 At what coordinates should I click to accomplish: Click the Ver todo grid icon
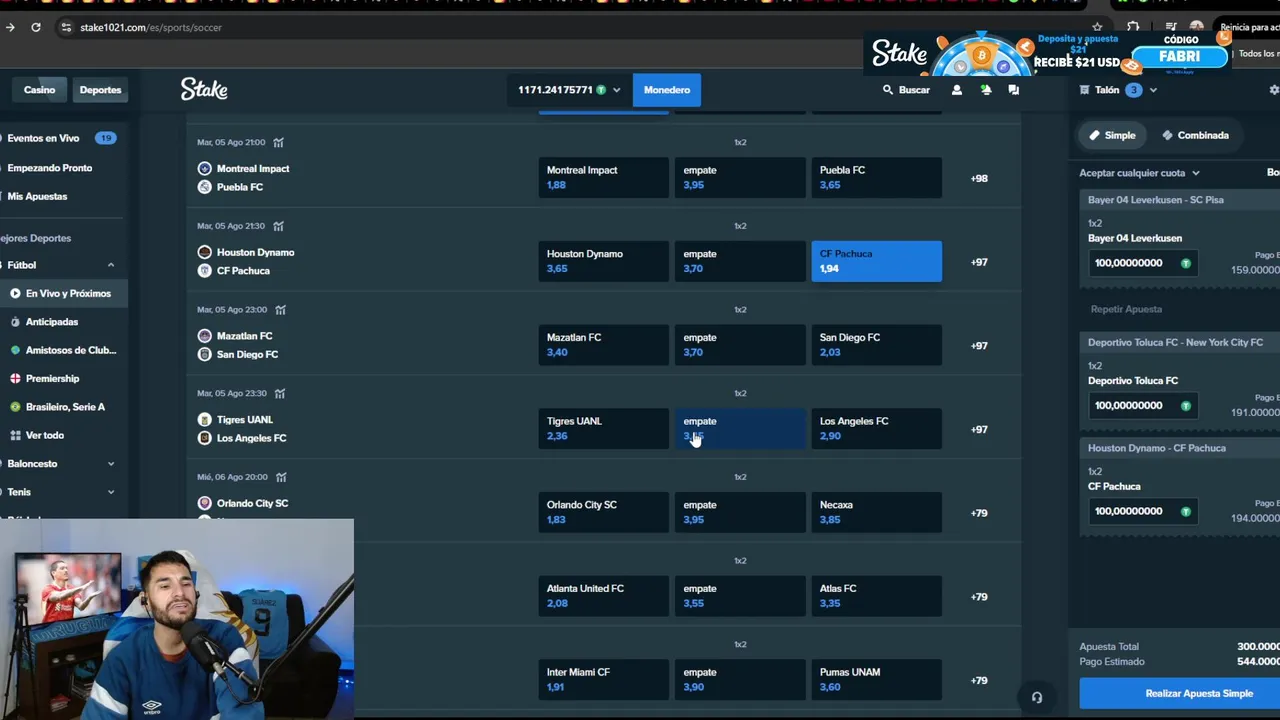(15, 435)
